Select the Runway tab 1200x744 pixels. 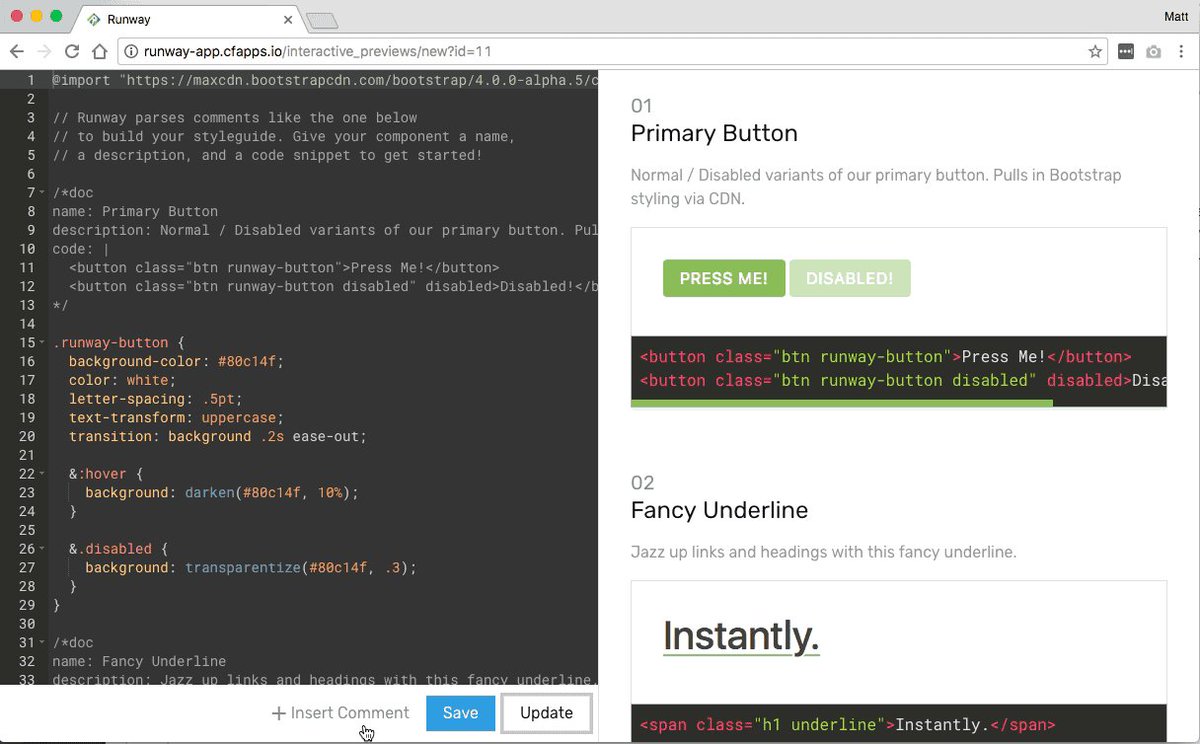tap(188, 19)
